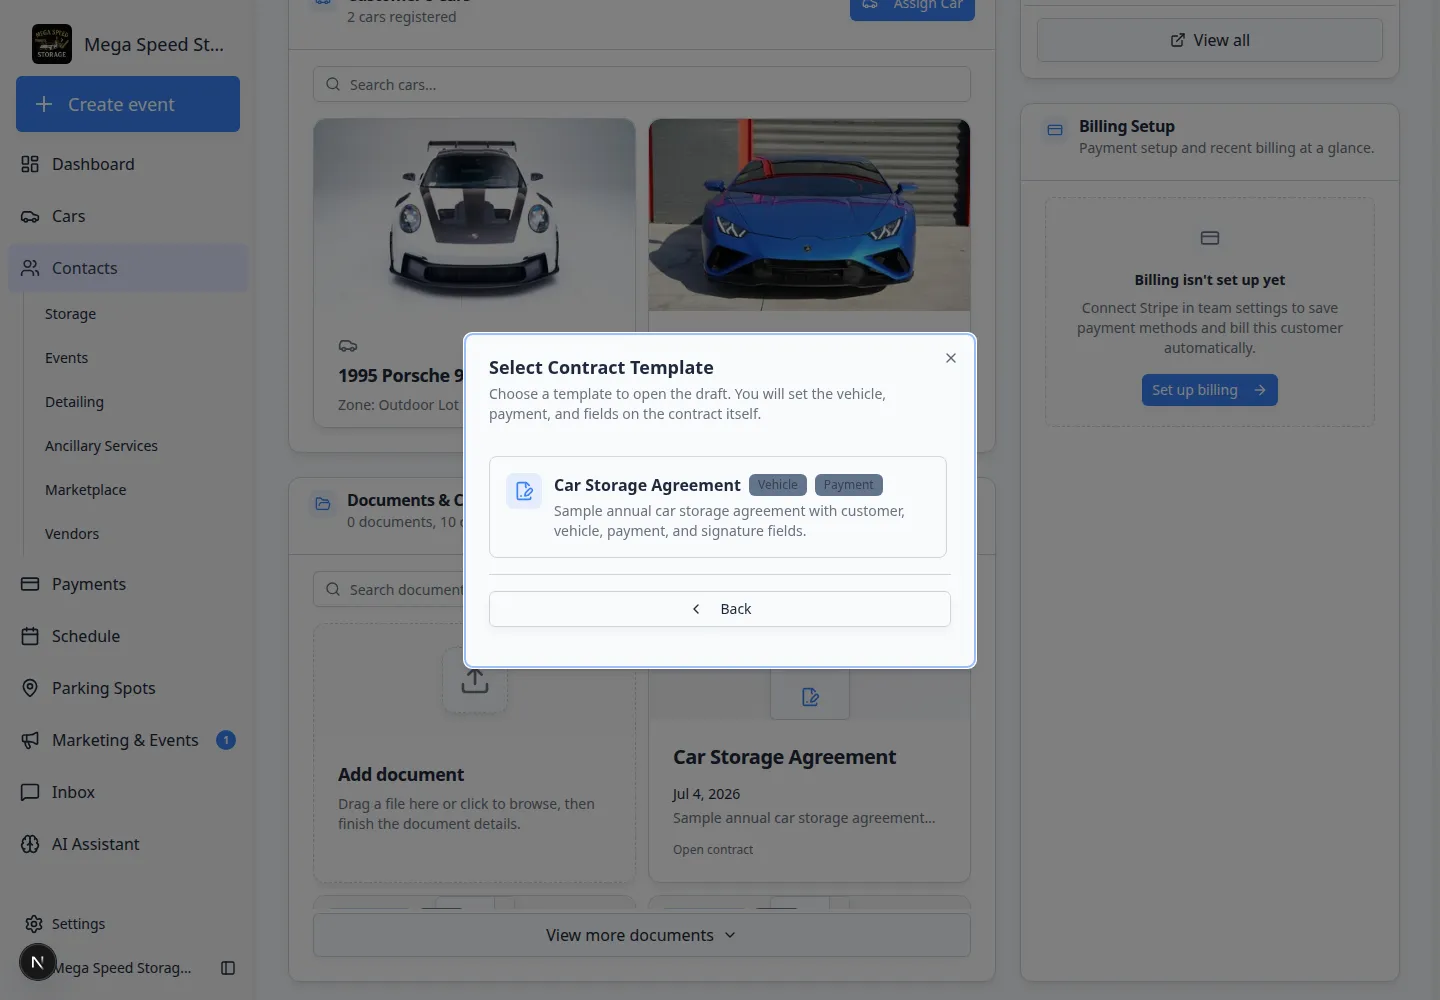Viewport: 1440px width, 1000px height.
Task: Click the Inbox message icon
Action: [x=30, y=792]
